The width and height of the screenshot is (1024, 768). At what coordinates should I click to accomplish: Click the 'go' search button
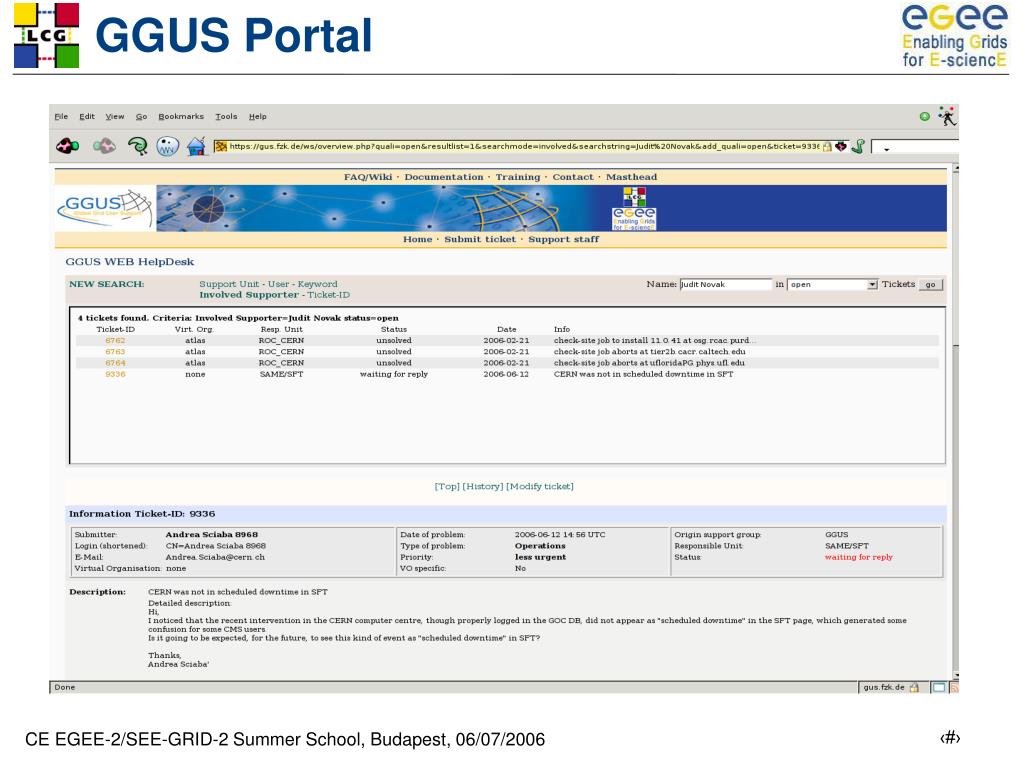(x=931, y=284)
